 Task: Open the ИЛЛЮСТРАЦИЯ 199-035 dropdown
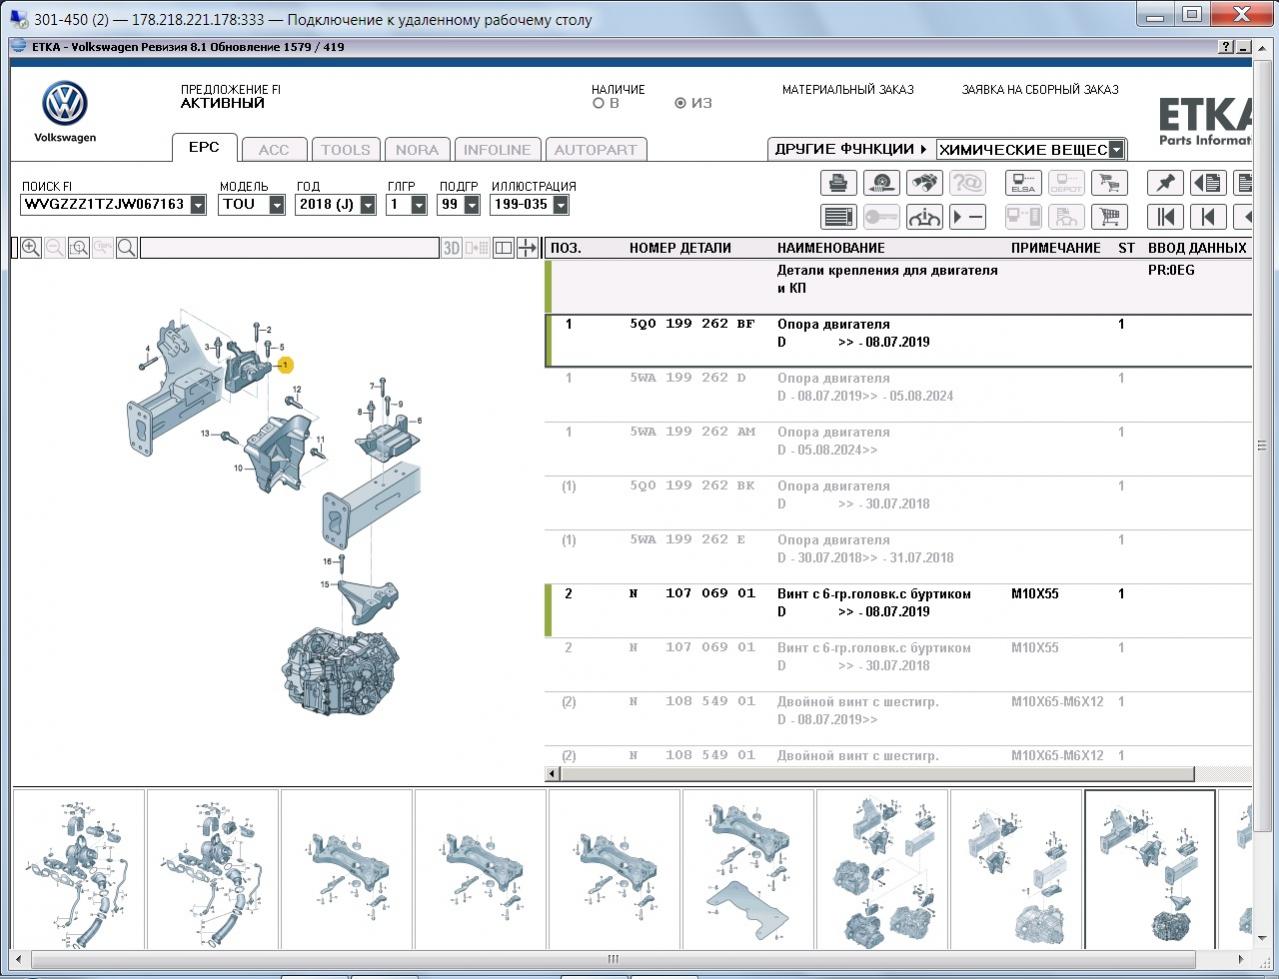(561, 205)
